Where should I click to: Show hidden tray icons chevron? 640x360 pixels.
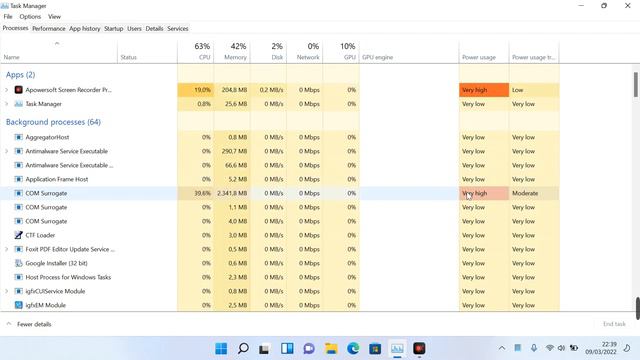point(502,348)
